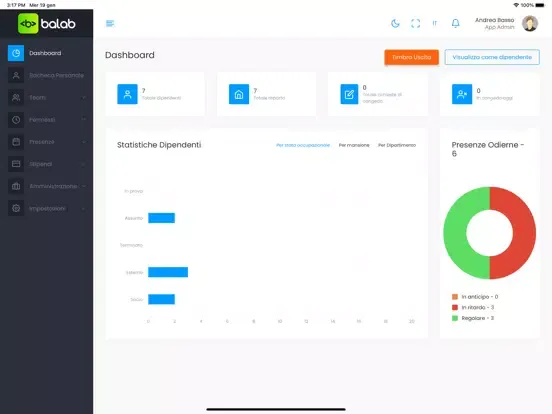
Task: Select Per stato occupazionale tab
Action: [x=303, y=145]
